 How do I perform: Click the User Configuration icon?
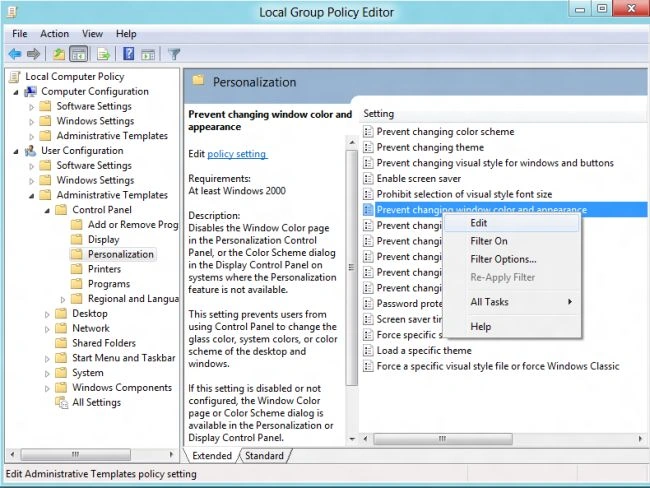(x=30, y=151)
